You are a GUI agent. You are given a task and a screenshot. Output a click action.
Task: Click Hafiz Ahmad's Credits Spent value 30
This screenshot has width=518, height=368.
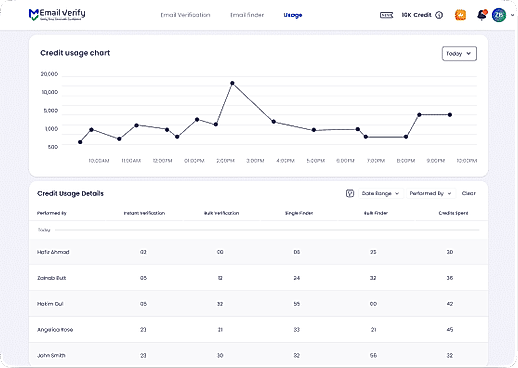click(x=450, y=252)
